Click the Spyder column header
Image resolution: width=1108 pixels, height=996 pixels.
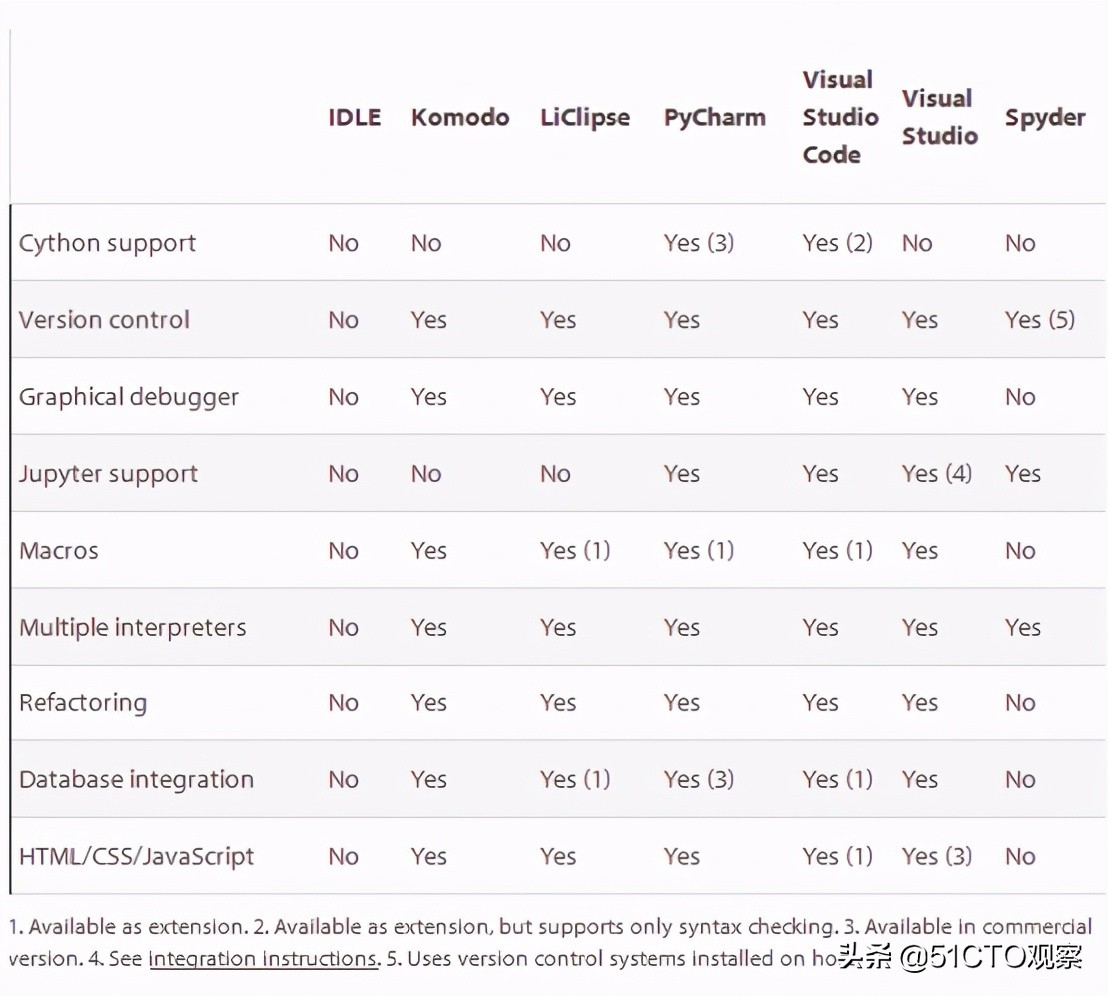pyautogui.click(x=1045, y=117)
